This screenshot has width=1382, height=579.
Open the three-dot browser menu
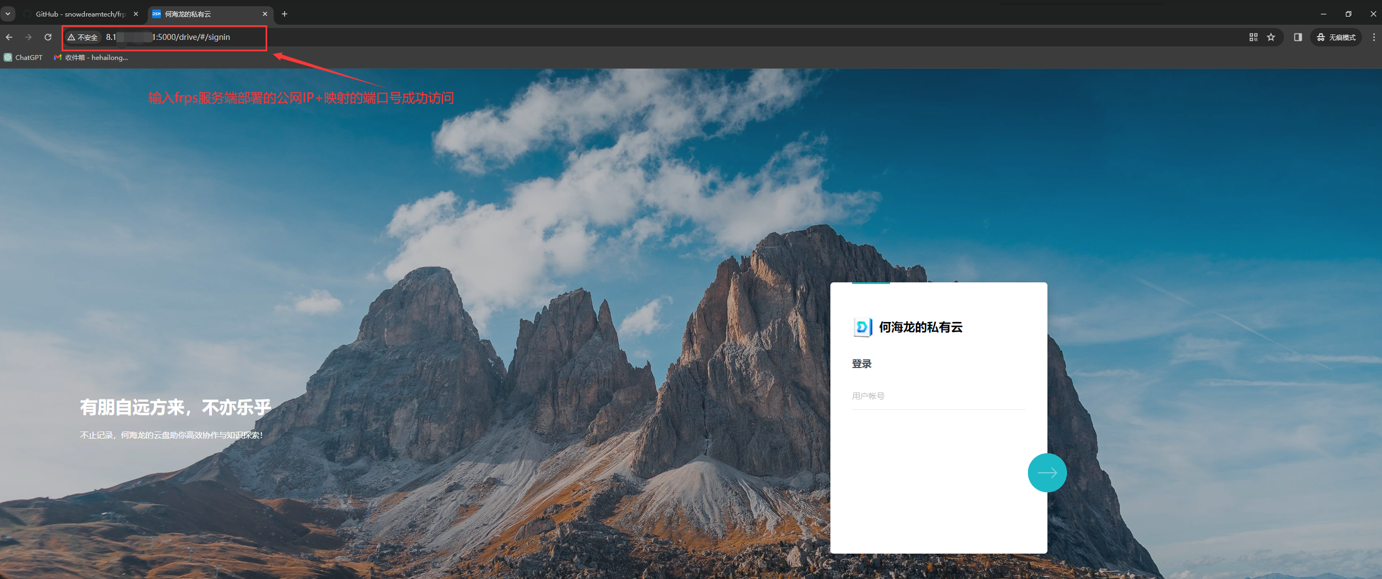pos(1373,37)
